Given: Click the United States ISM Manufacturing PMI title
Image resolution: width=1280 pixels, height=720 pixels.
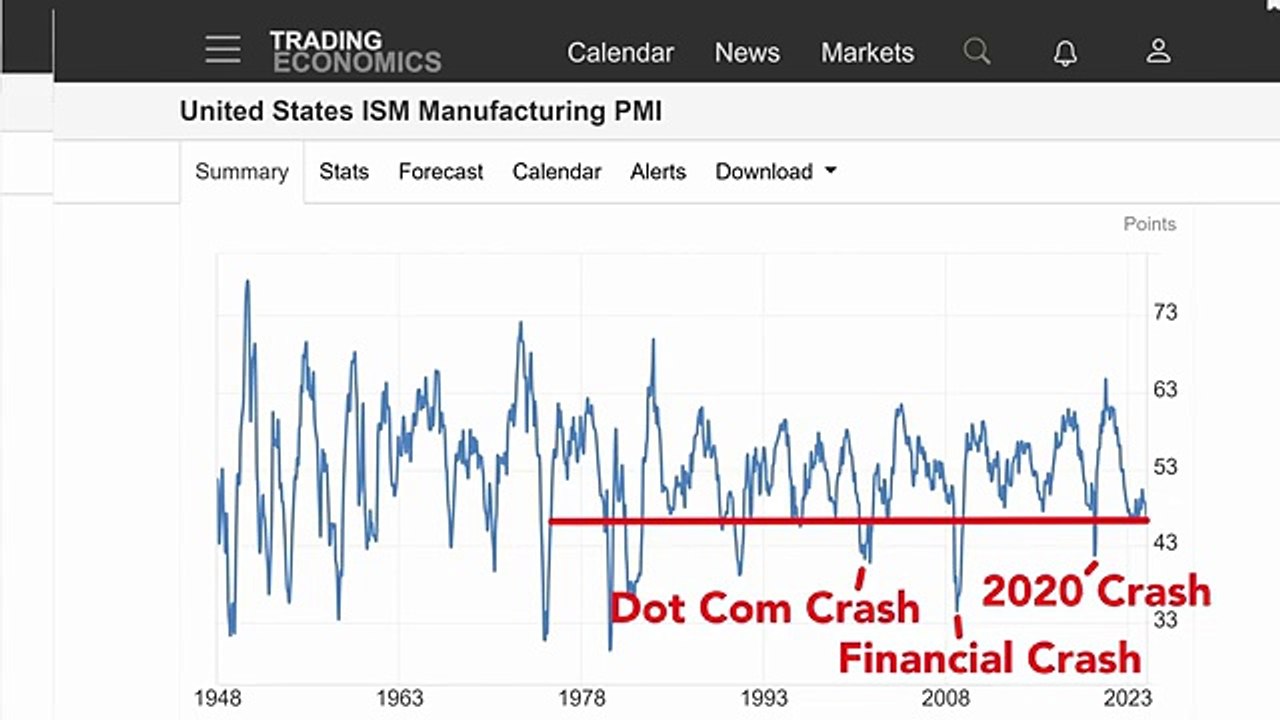Looking at the screenshot, I should [421, 111].
